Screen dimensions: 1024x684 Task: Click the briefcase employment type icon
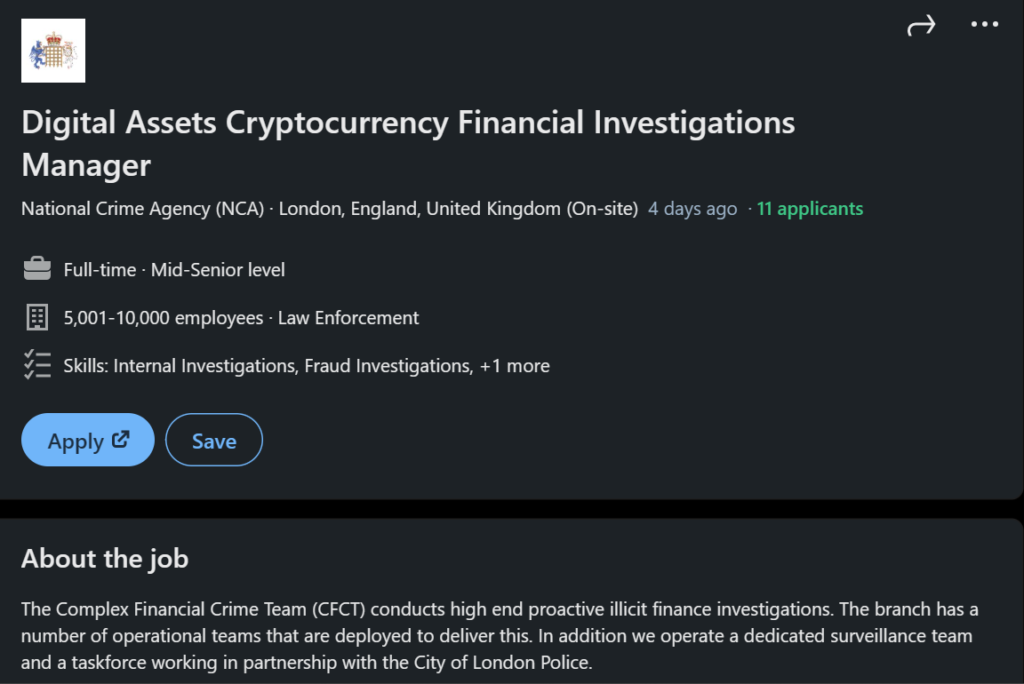(x=36, y=269)
